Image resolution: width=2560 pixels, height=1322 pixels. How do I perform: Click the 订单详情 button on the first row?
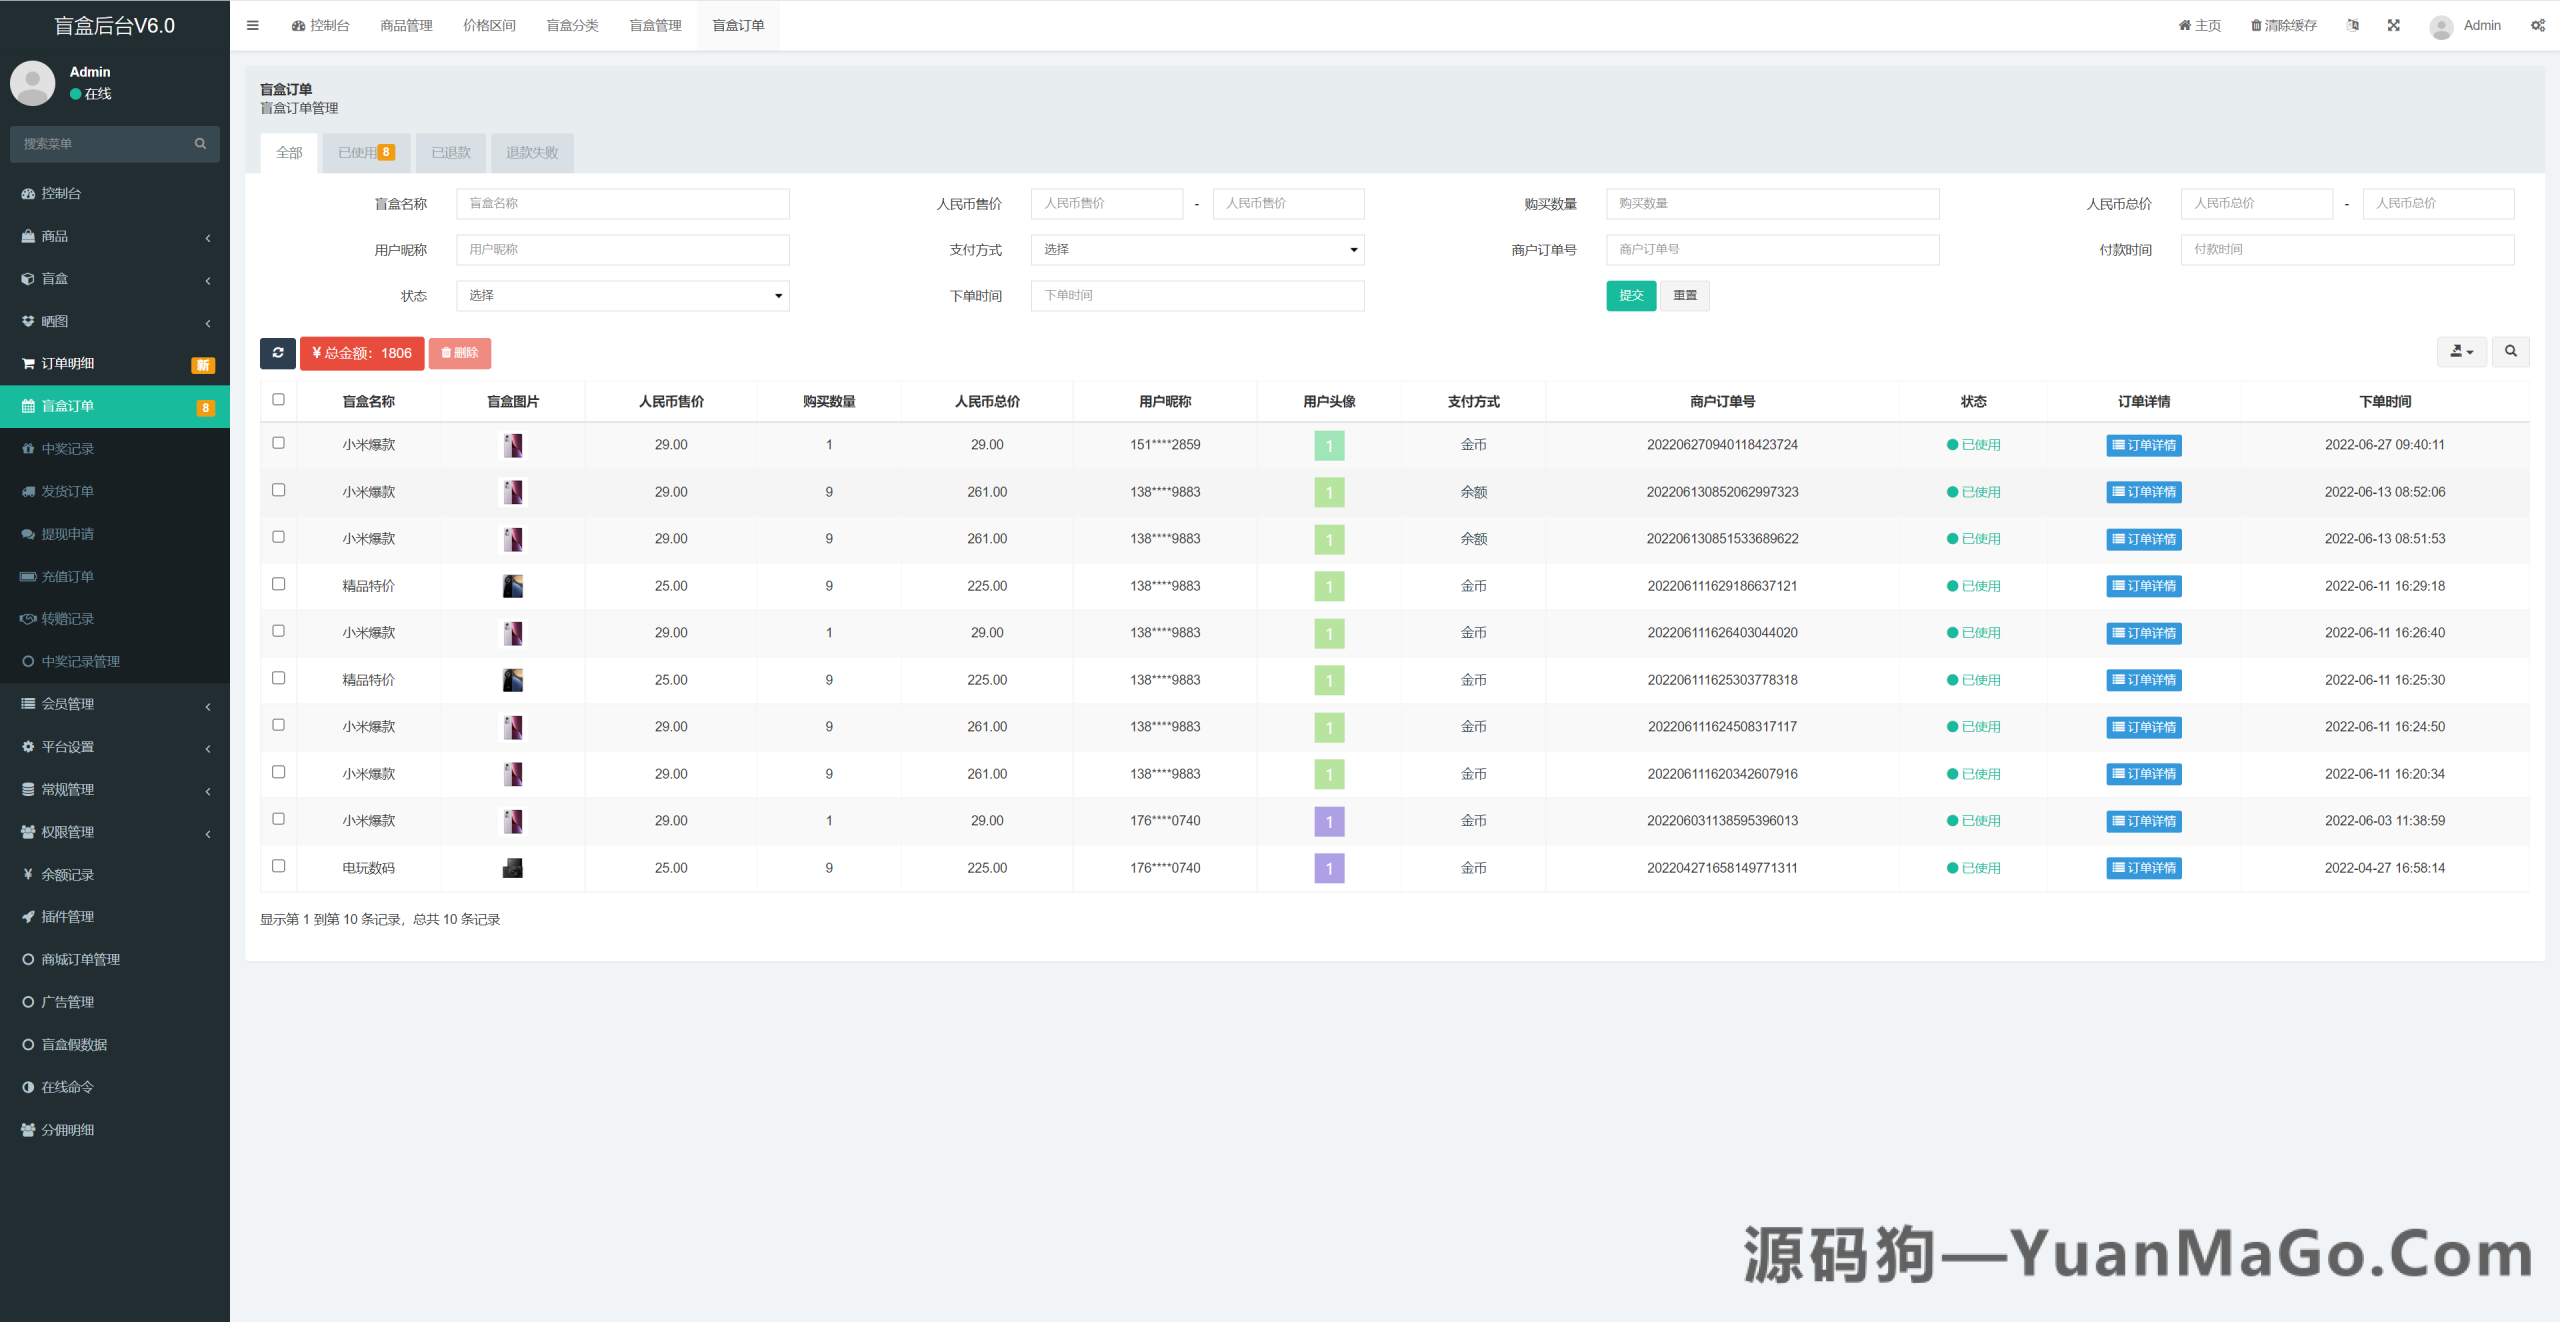click(x=2144, y=445)
